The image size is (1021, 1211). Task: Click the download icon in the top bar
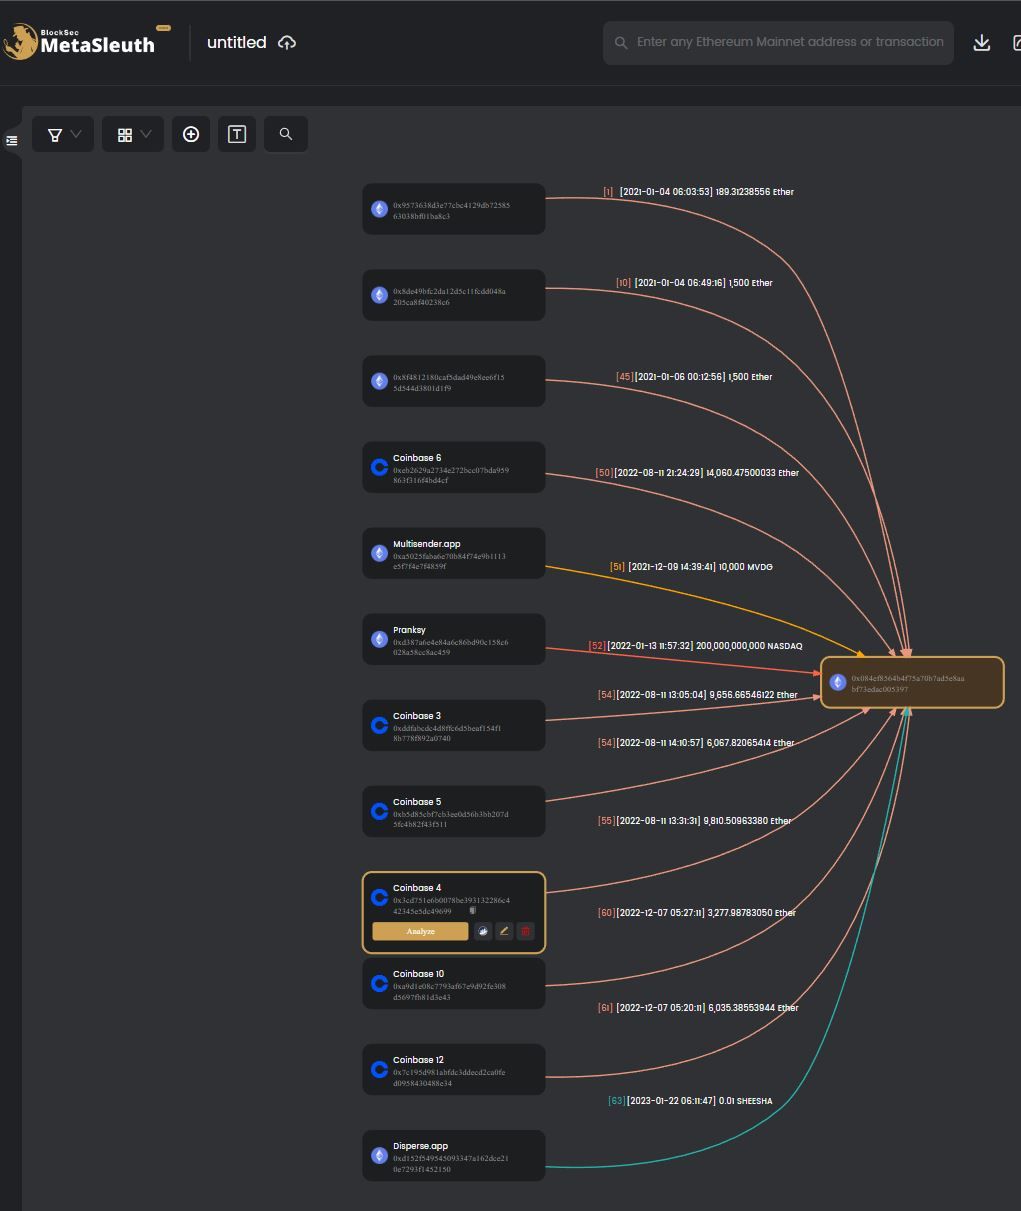[982, 43]
